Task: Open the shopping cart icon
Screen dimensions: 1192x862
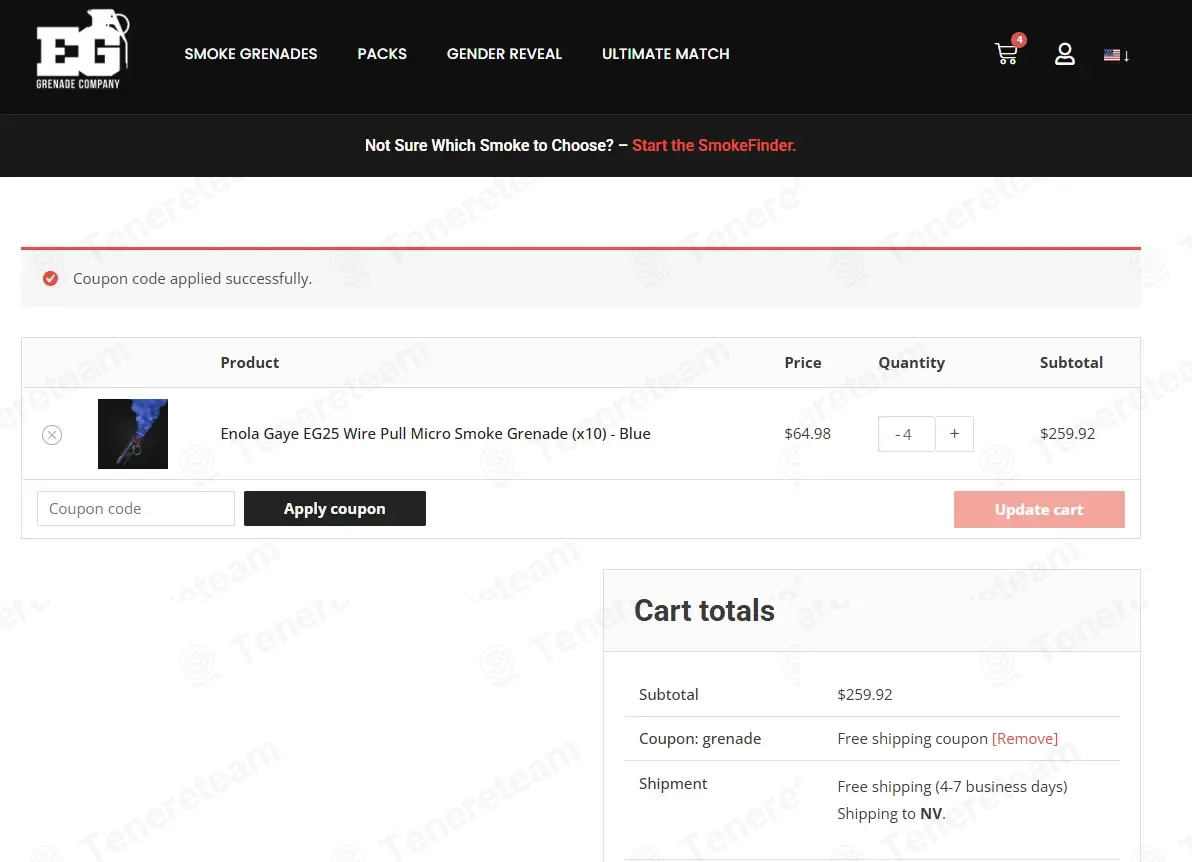Action: 1007,54
